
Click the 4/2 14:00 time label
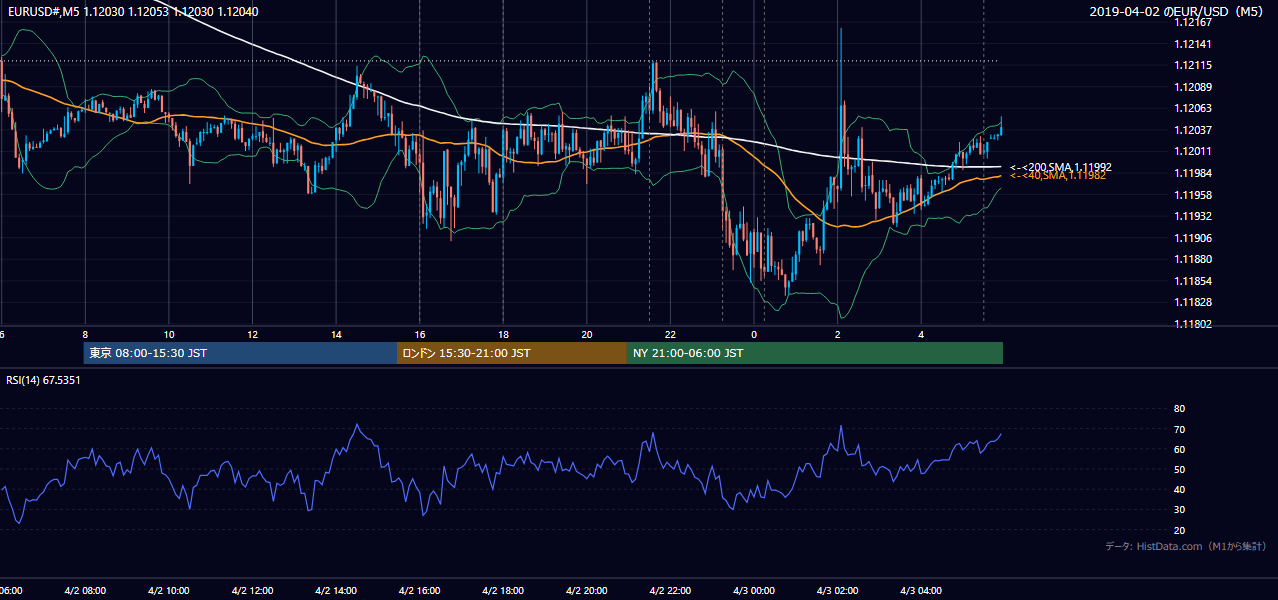335,590
